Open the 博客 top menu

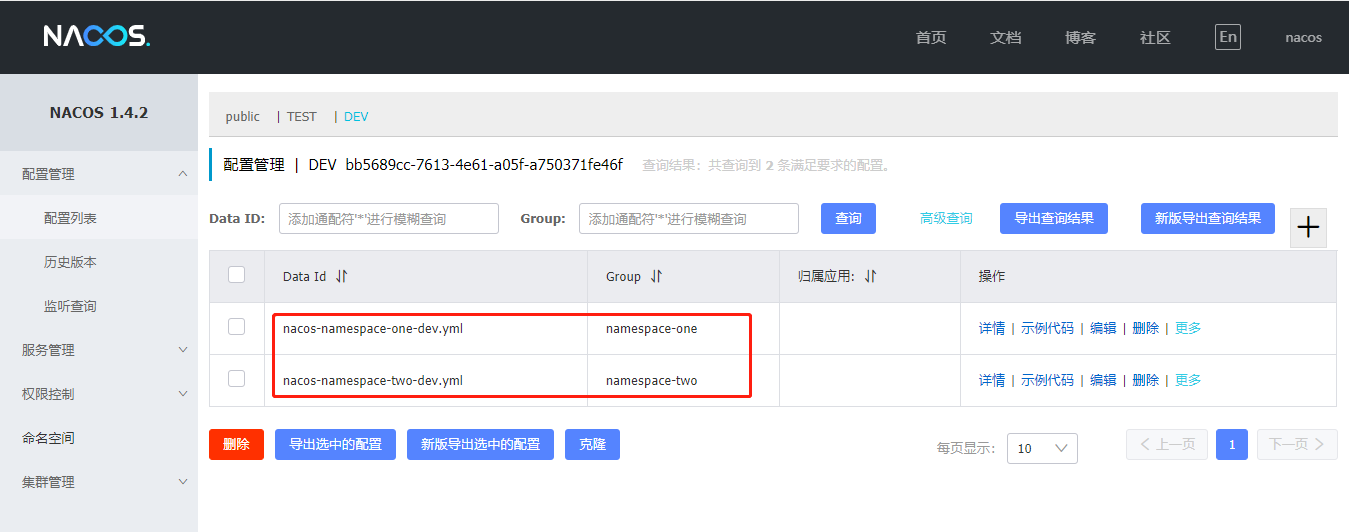click(1081, 37)
